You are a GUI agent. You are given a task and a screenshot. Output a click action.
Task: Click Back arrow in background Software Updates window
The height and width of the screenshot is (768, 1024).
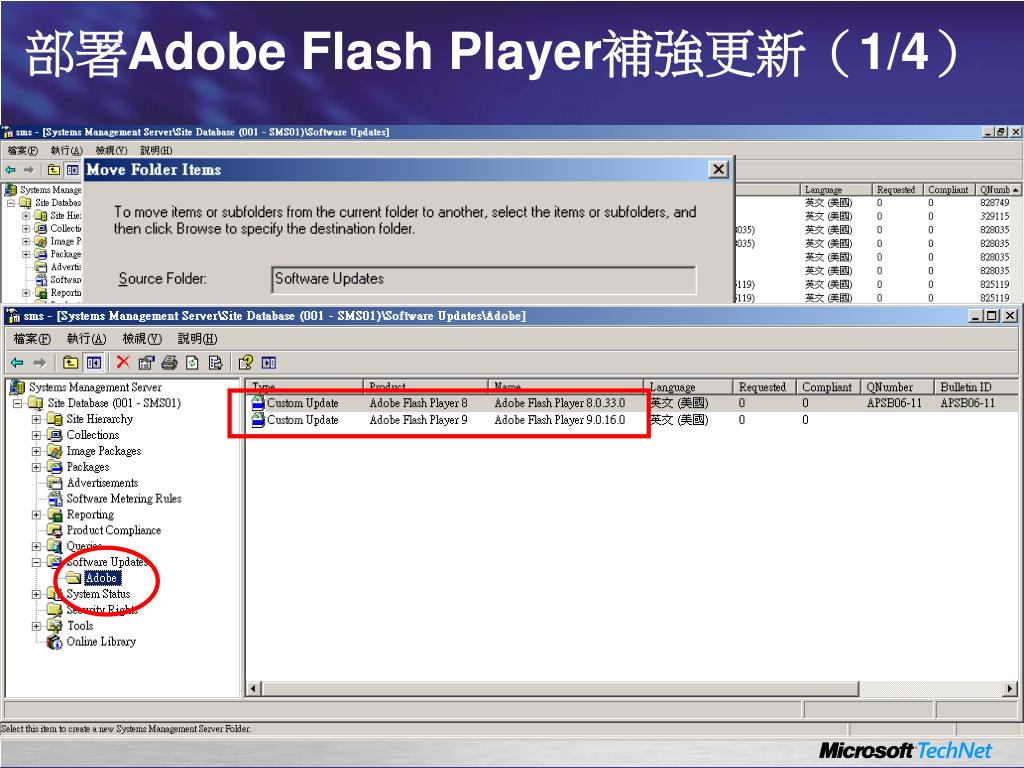pyautogui.click(x=10, y=170)
